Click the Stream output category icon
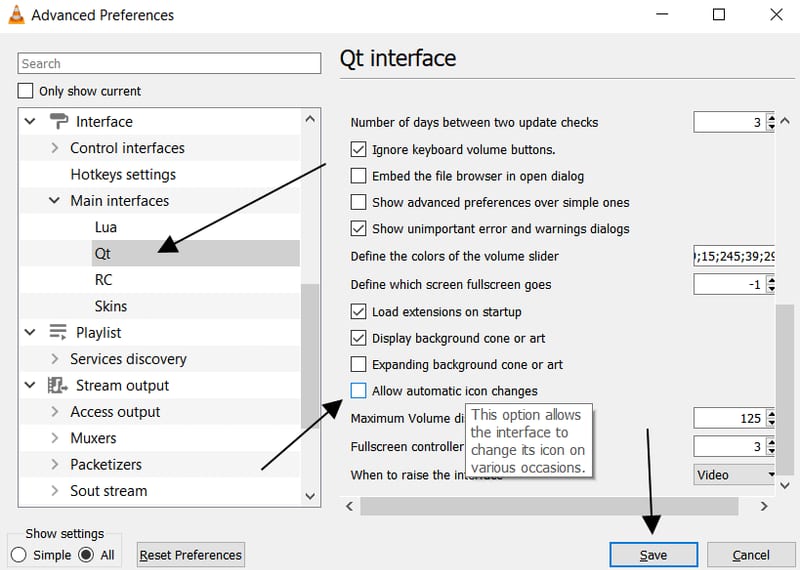This screenshot has width=800, height=570. pos(57,385)
